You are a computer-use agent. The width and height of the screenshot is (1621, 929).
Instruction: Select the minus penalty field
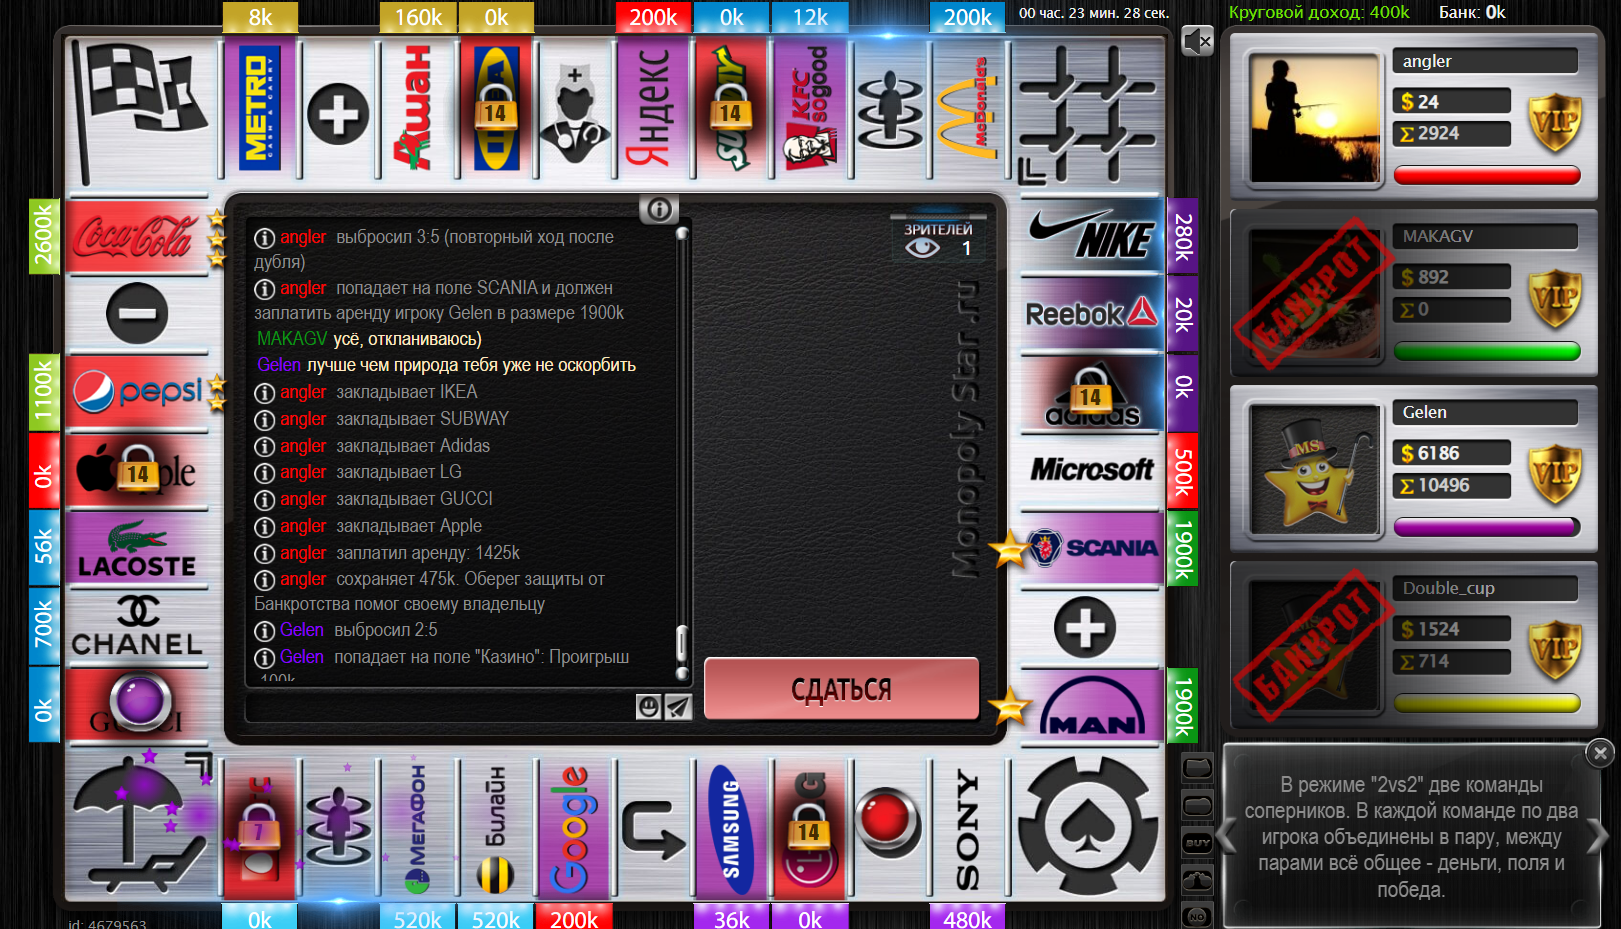tap(137, 314)
